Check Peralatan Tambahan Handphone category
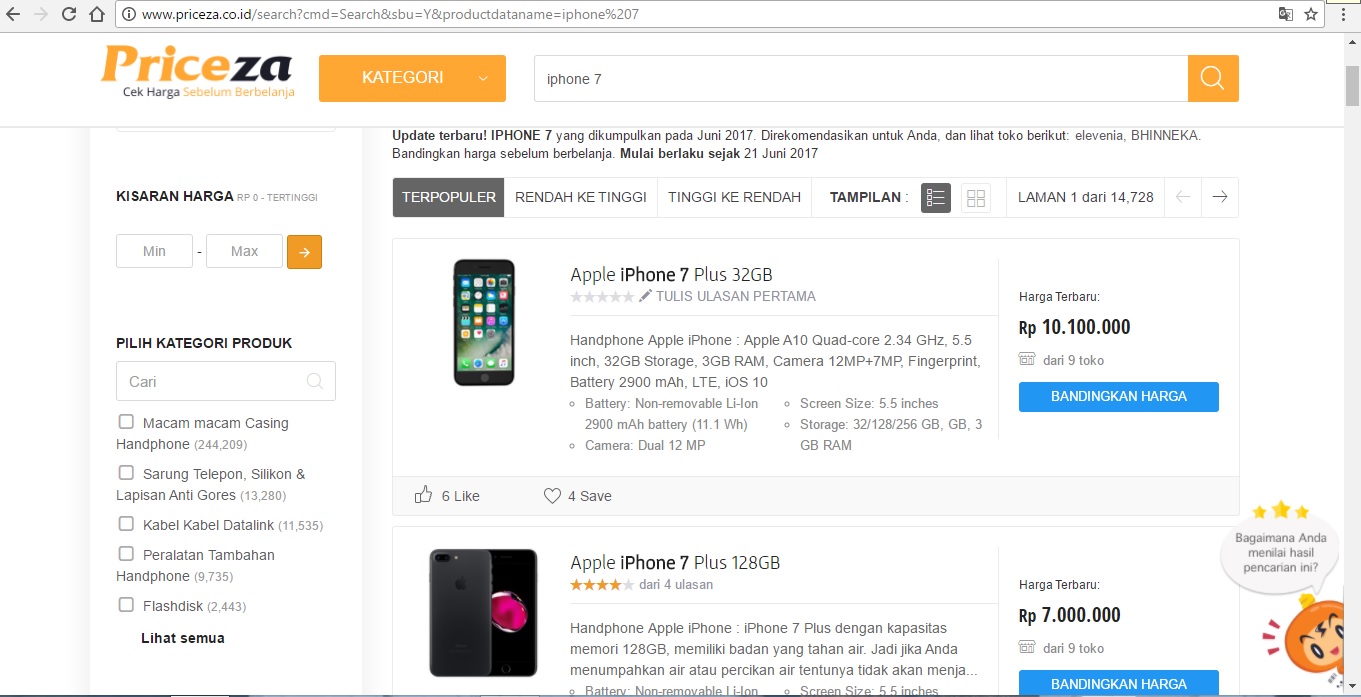Viewport: 1361px width, 697px height. [126, 554]
